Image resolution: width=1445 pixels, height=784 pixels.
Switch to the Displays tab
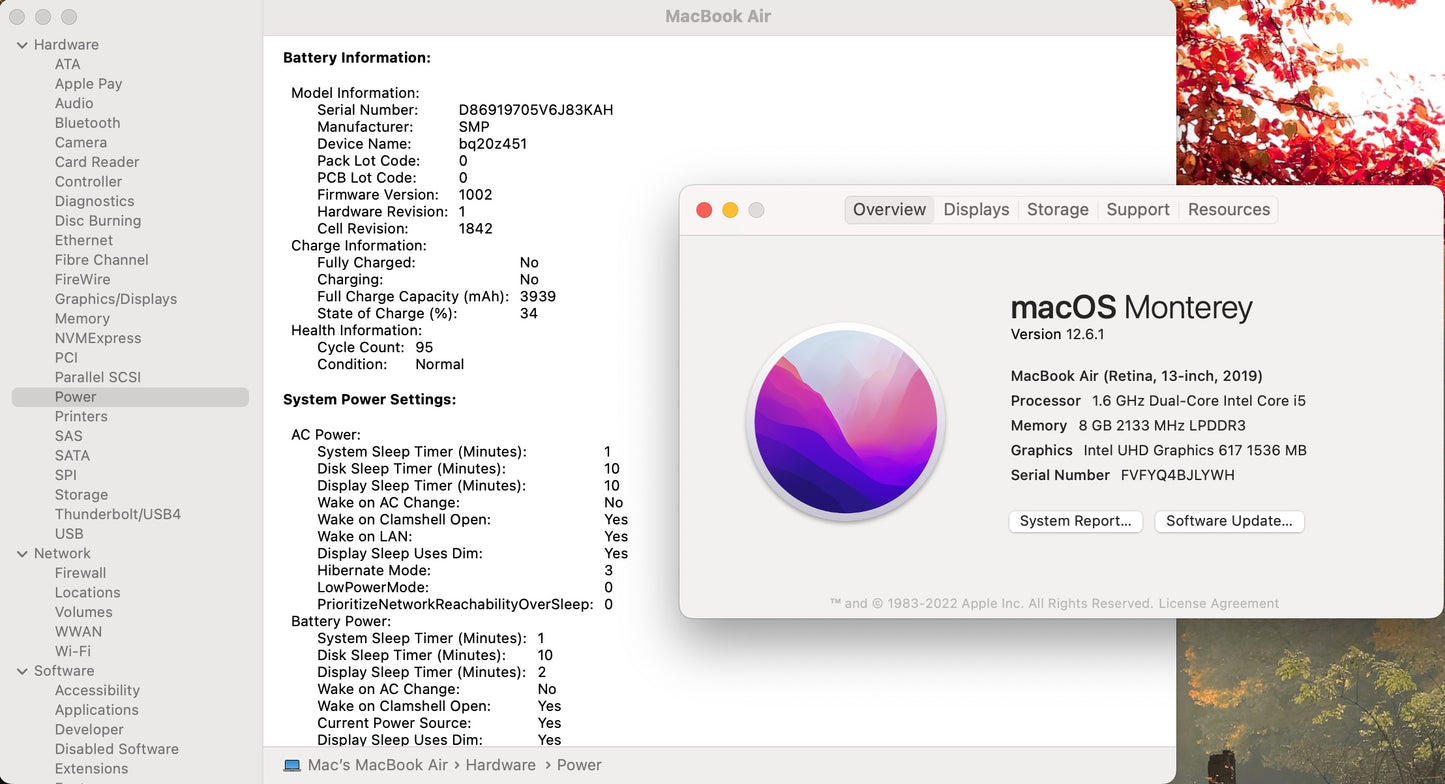pos(976,210)
